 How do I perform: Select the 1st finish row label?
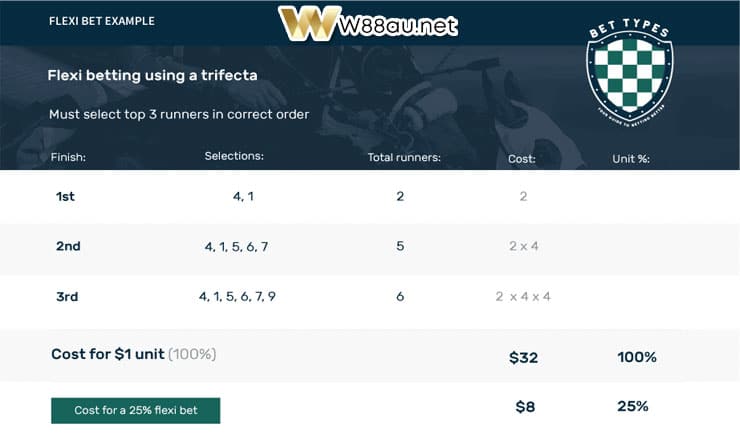[65, 196]
